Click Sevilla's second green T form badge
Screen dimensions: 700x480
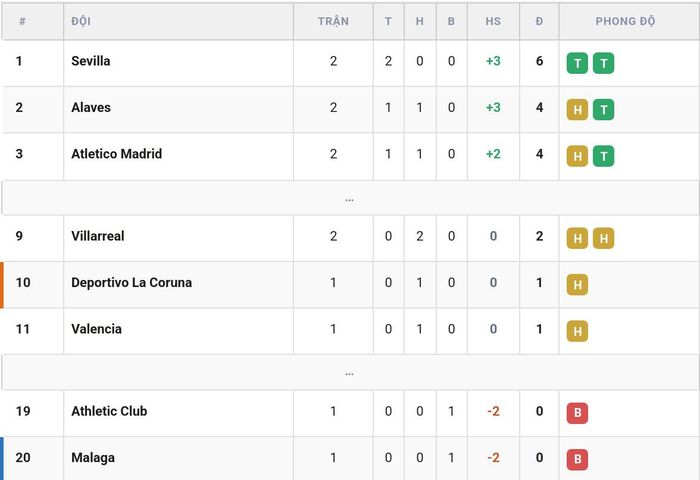pyautogui.click(x=604, y=63)
